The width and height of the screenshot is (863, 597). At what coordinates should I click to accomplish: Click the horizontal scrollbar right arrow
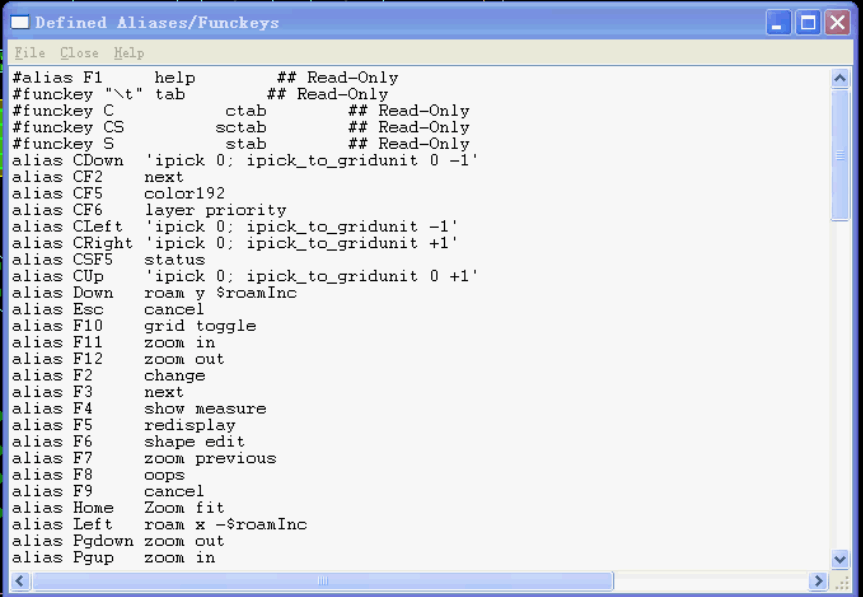(x=818, y=580)
